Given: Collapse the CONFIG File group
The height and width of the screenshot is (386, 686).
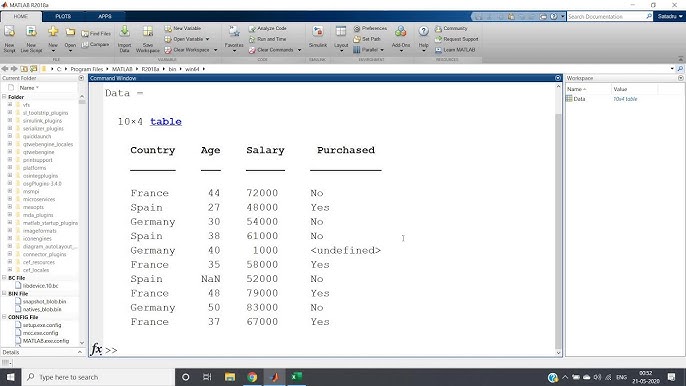Looking at the screenshot, I should [4, 317].
